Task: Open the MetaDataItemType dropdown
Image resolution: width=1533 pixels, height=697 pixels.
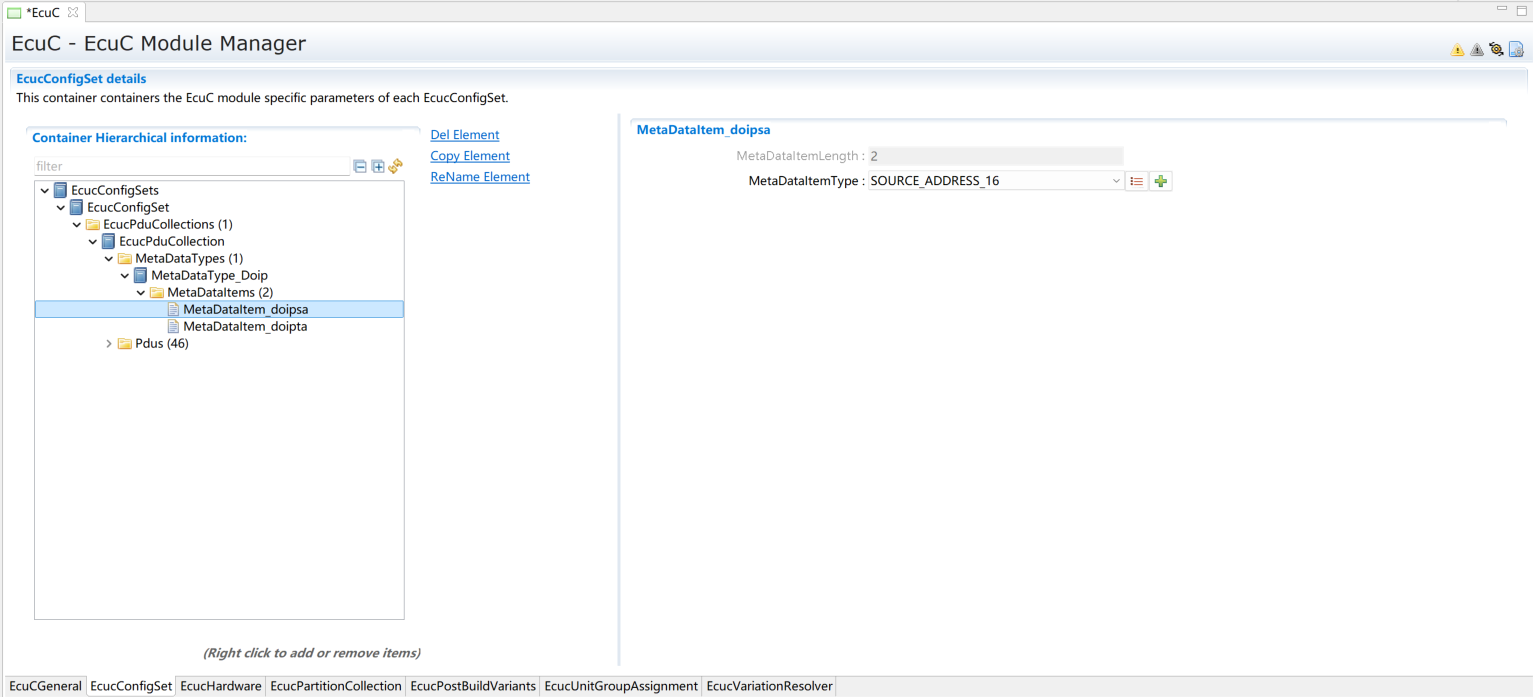Action: point(1116,181)
